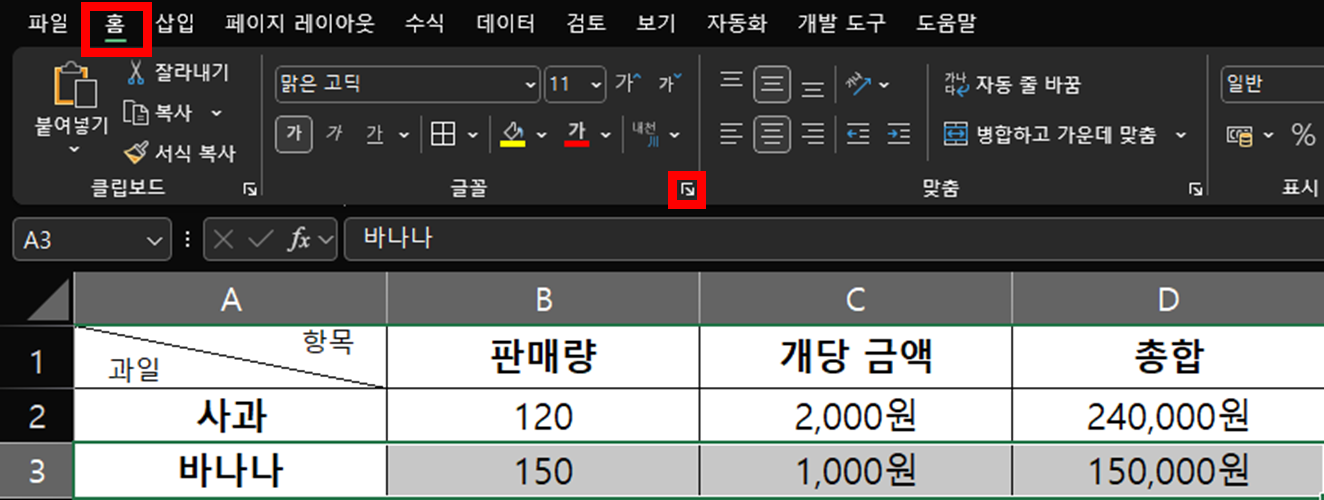Screen dimensions: 1324x500
Task: Apply the yellow fill color button
Action: coord(513,134)
